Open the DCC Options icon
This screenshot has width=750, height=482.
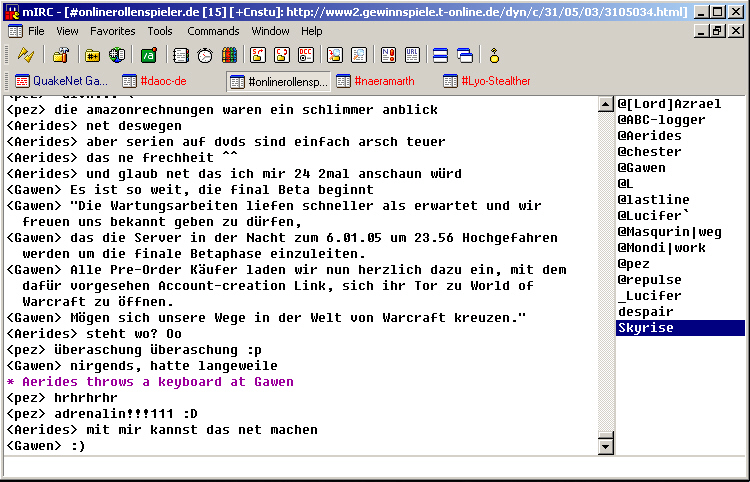click(x=306, y=55)
